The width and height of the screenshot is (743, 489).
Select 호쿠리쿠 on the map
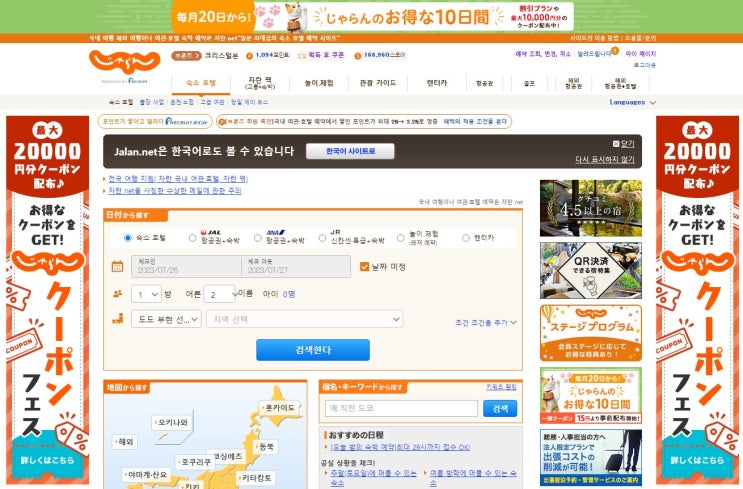pyautogui.click(x=195, y=462)
